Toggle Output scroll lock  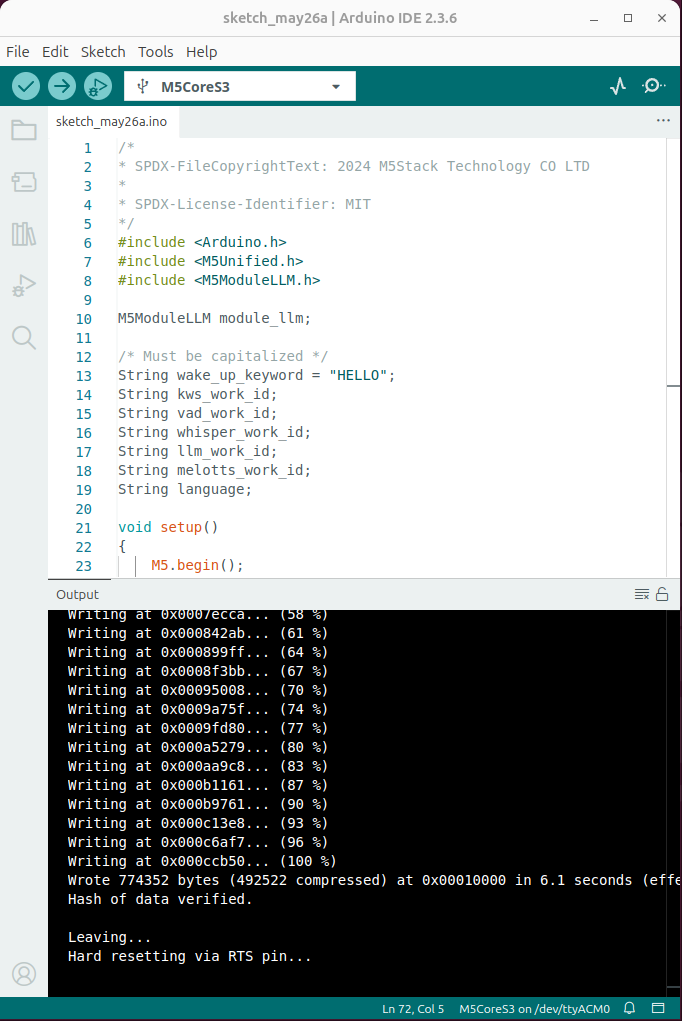point(662,594)
